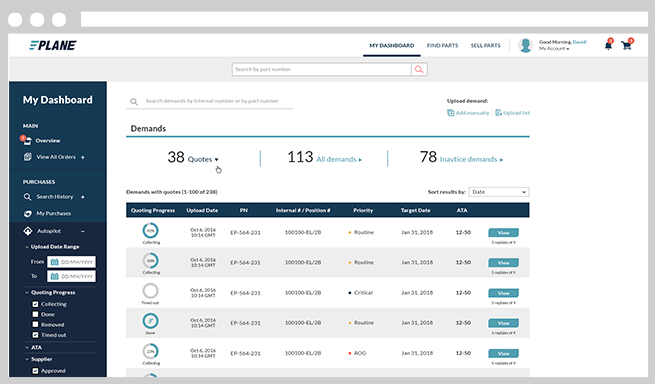Click View on the Critical priority row
The width and height of the screenshot is (655, 384).
[x=503, y=293]
